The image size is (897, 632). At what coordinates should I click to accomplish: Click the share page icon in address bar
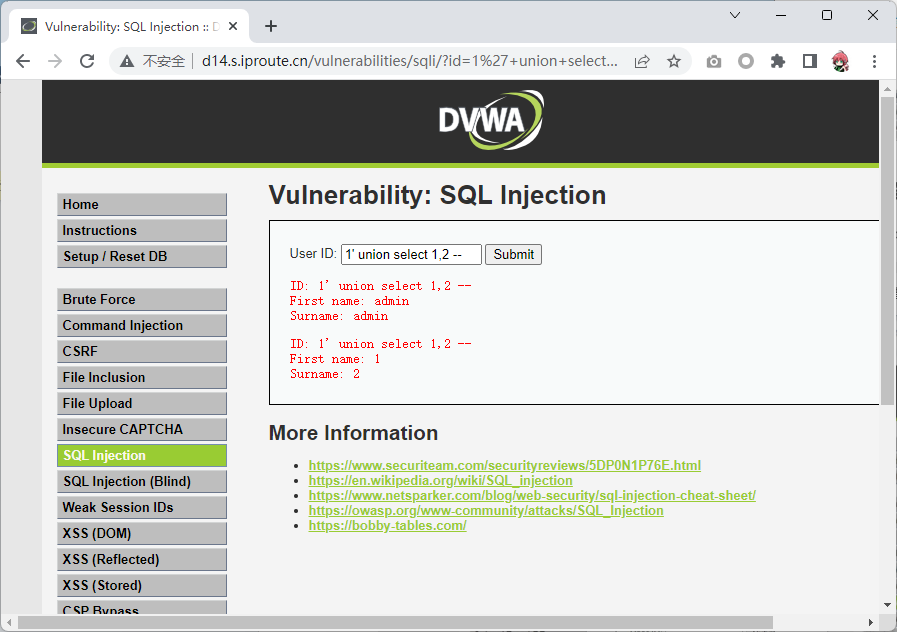(x=642, y=61)
